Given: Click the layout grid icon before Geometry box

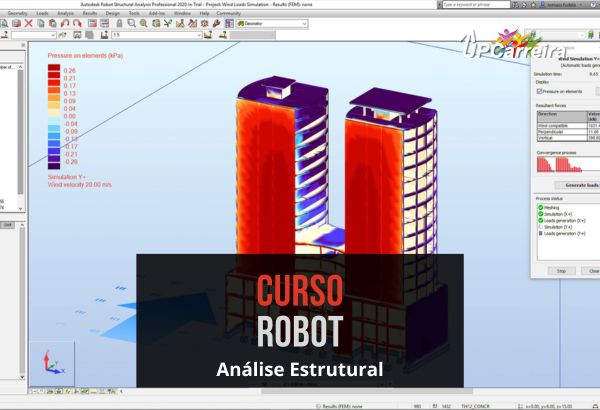Looking at the screenshot, I should coord(229,24).
